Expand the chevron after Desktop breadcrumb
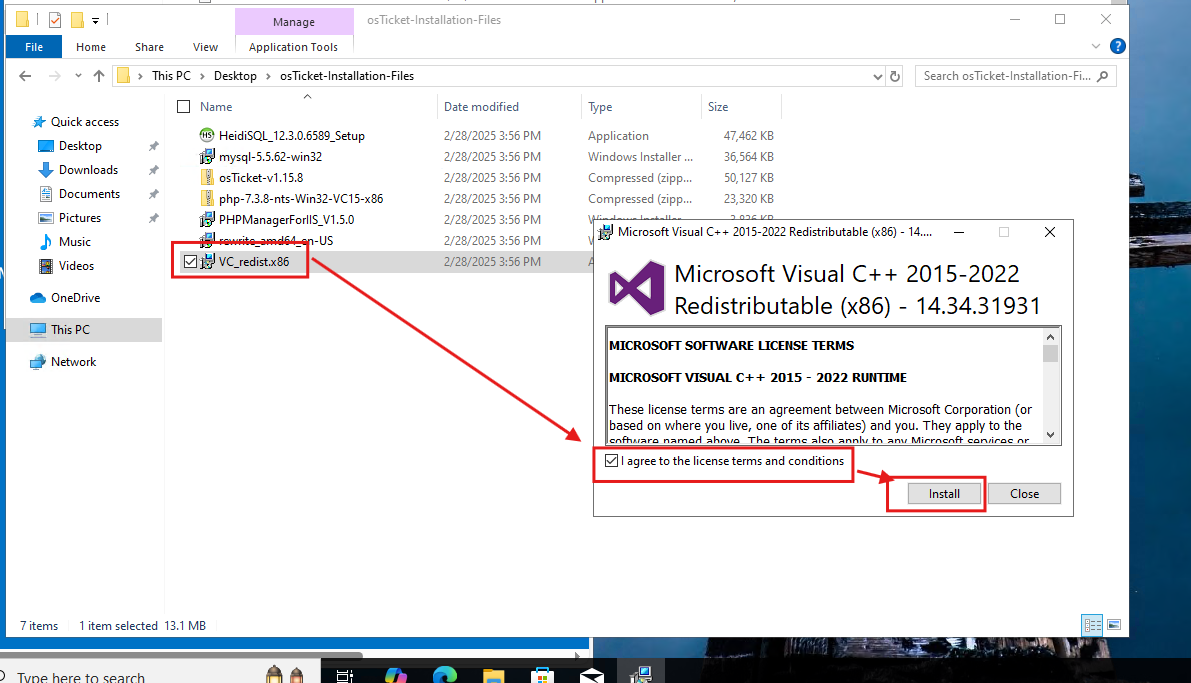 (269, 76)
